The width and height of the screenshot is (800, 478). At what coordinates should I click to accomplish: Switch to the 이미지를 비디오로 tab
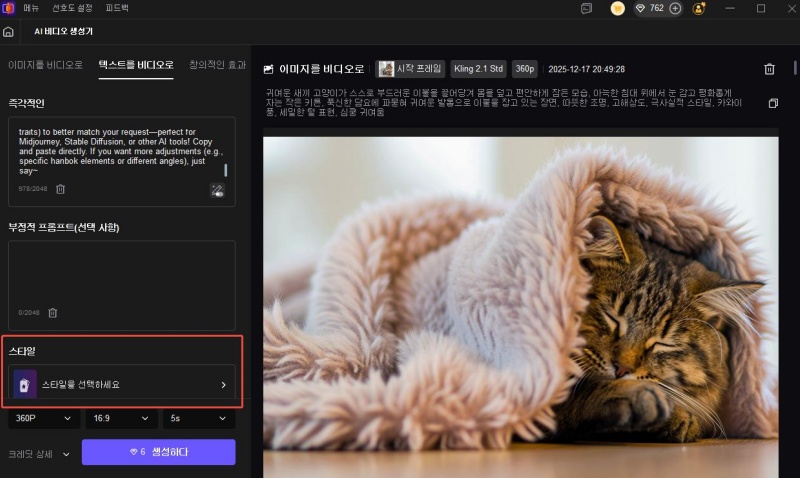tap(45, 65)
